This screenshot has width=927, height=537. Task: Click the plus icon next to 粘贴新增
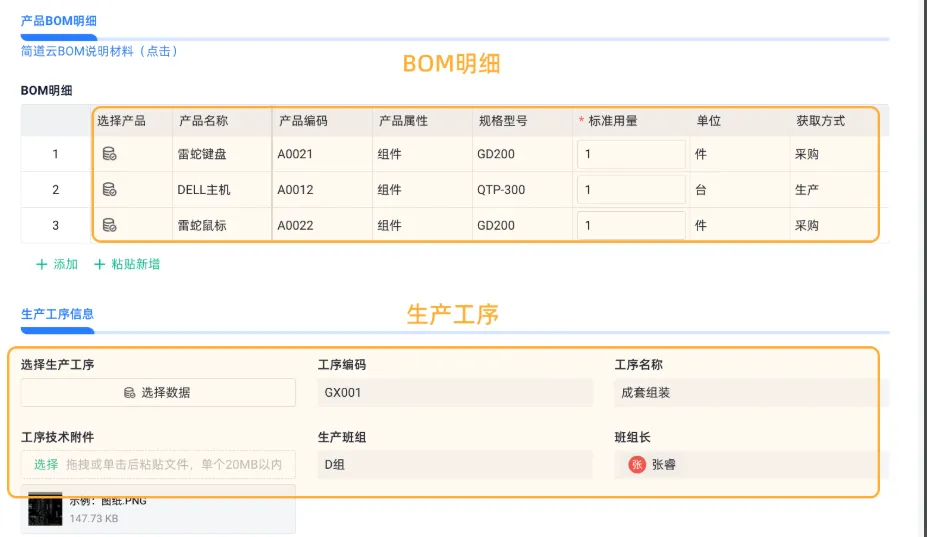pyautogui.click(x=99, y=264)
